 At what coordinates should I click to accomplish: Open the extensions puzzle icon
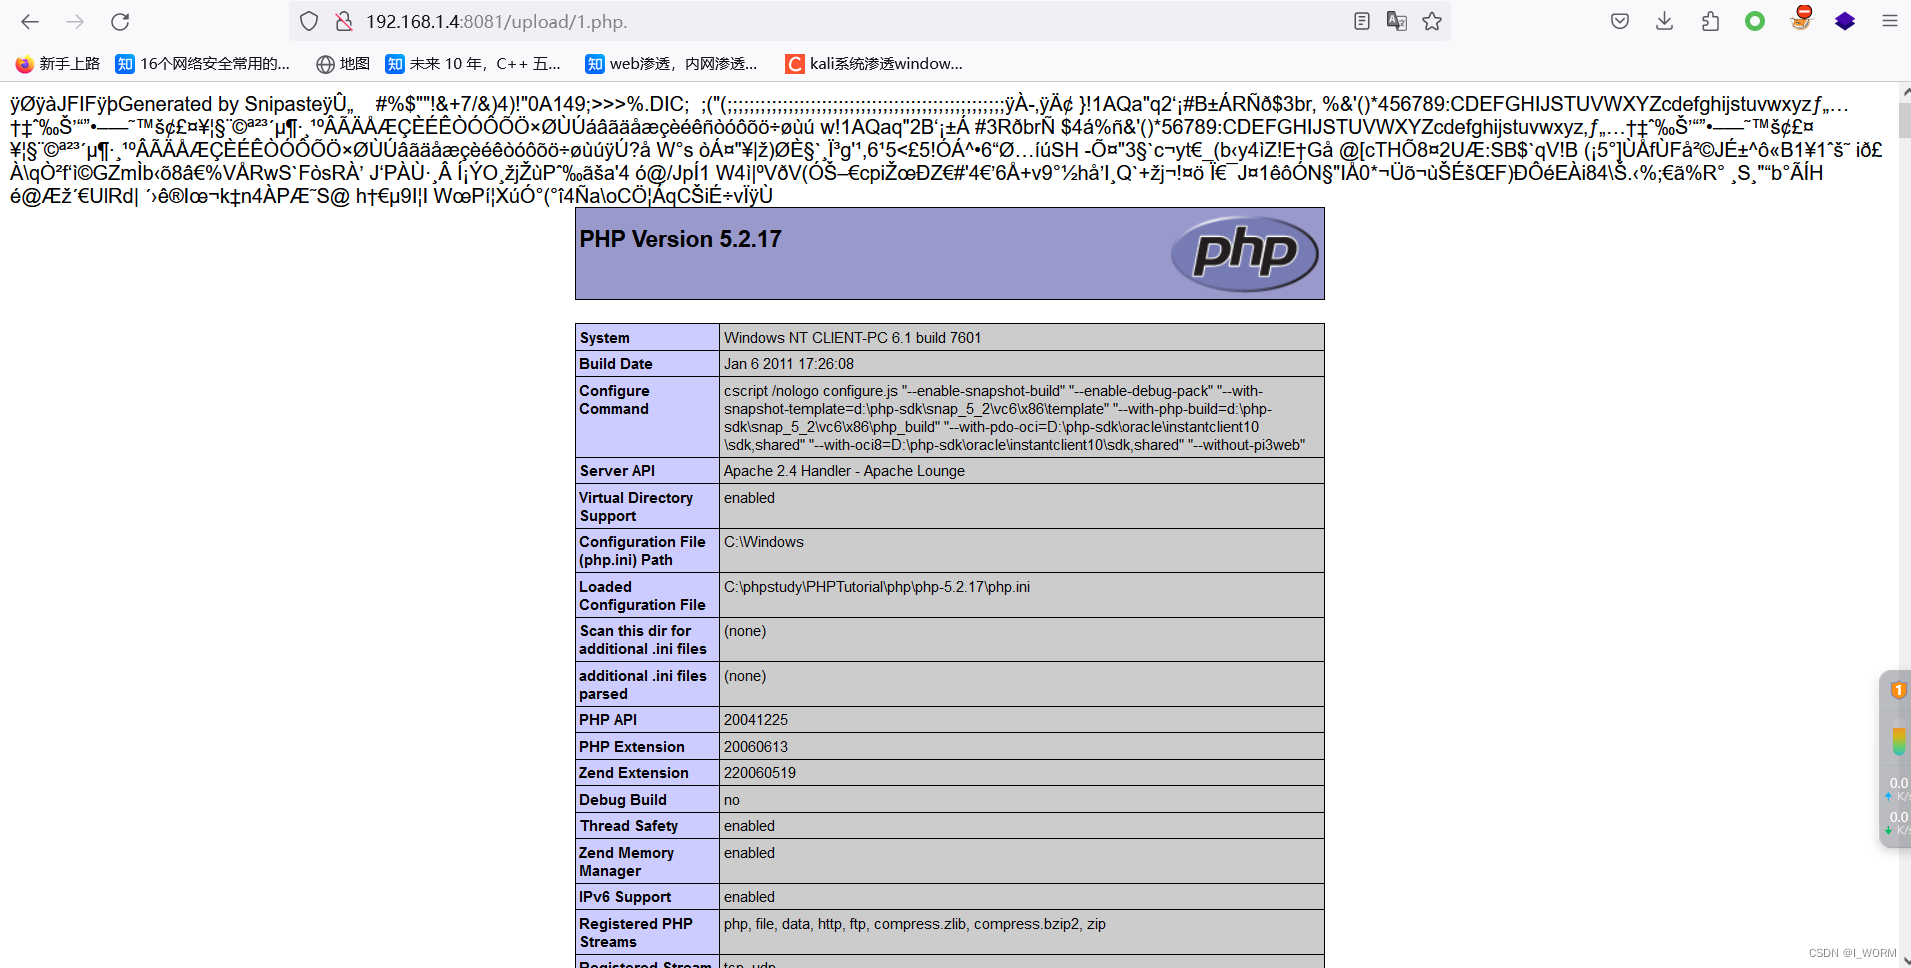[1710, 21]
